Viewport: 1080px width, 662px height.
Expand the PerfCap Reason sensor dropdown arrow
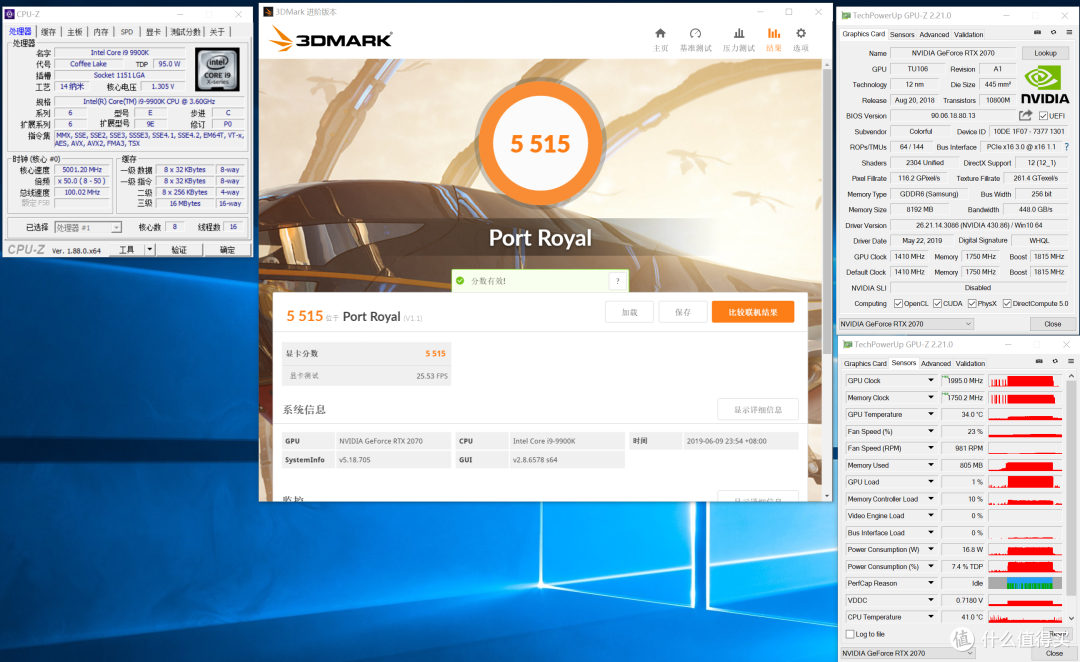931,583
